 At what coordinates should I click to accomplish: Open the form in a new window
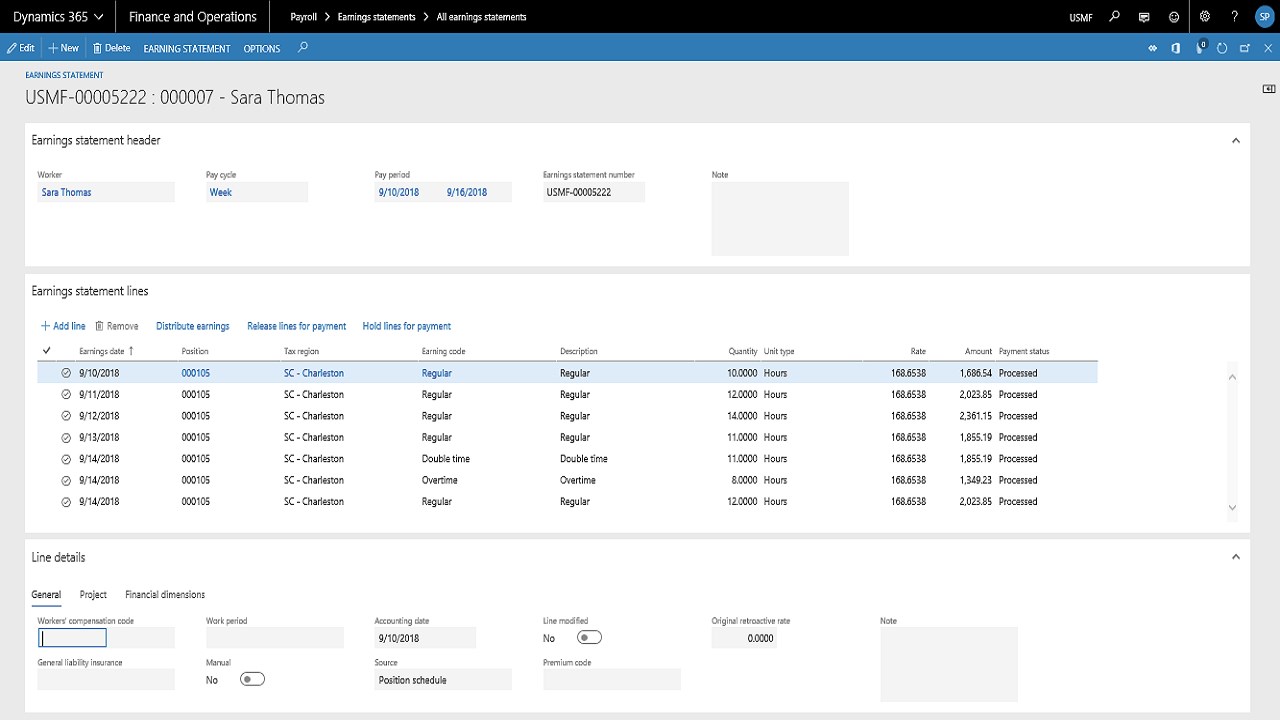pyautogui.click(x=1245, y=48)
